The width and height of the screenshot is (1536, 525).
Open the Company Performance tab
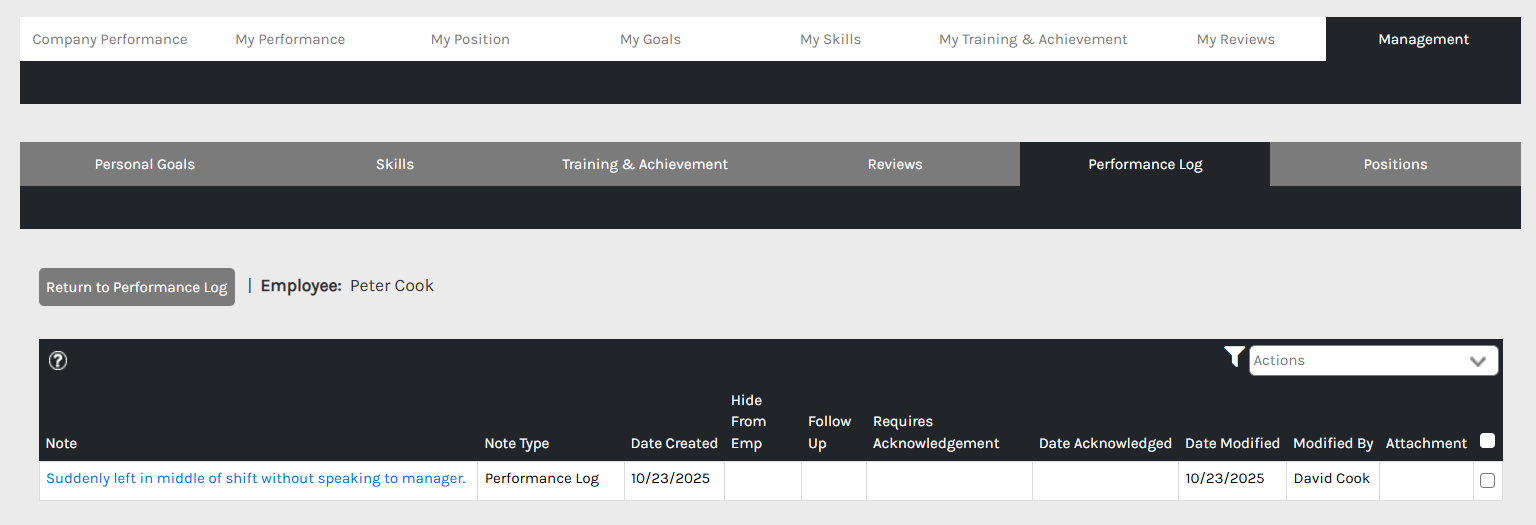point(110,39)
